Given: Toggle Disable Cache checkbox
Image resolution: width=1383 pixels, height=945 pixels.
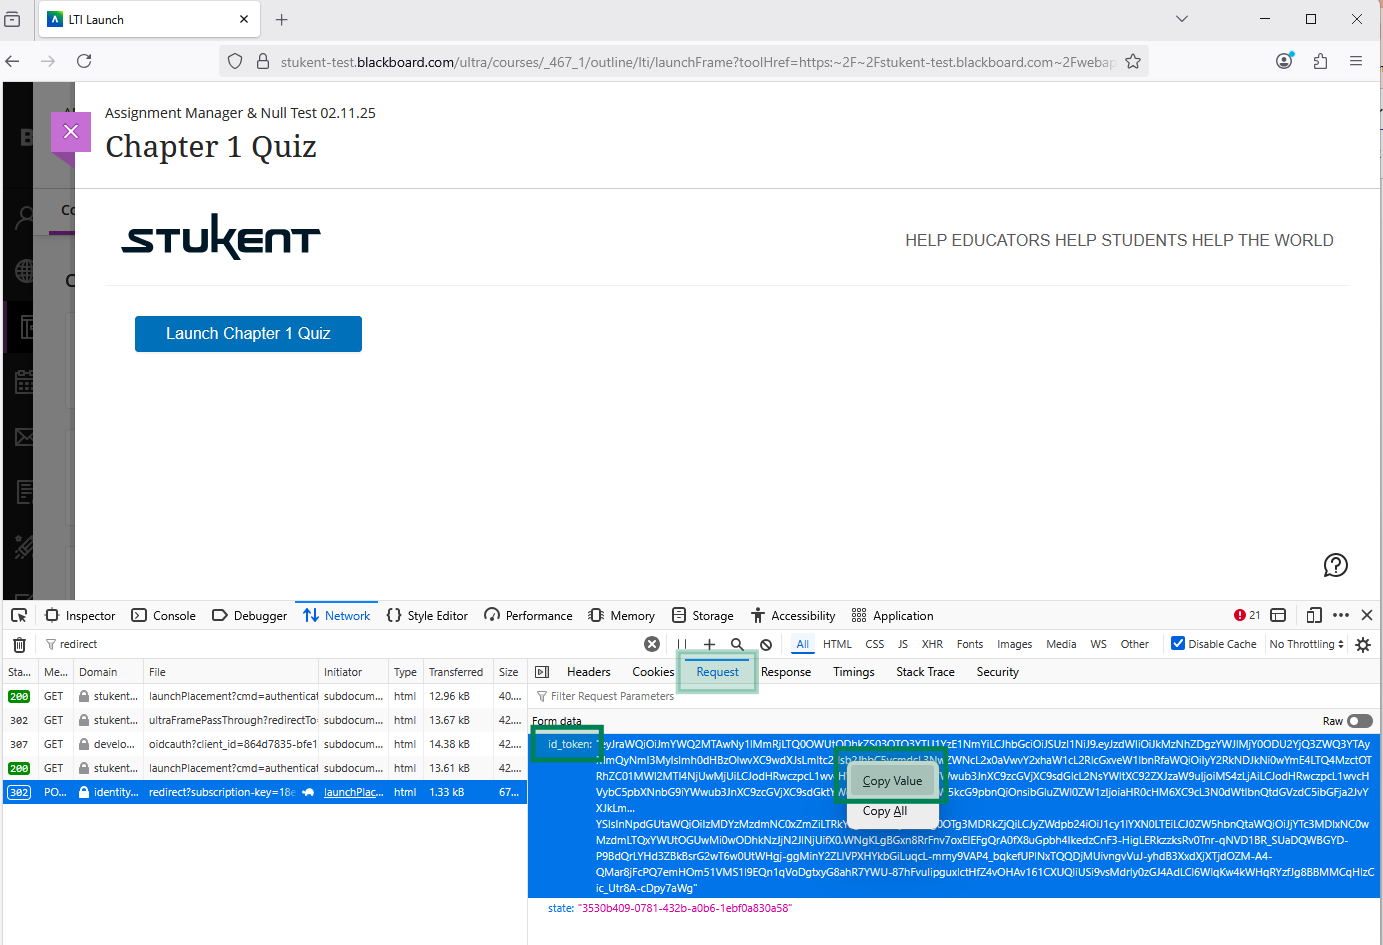Looking at the screenshot, I should point(1178,643).
